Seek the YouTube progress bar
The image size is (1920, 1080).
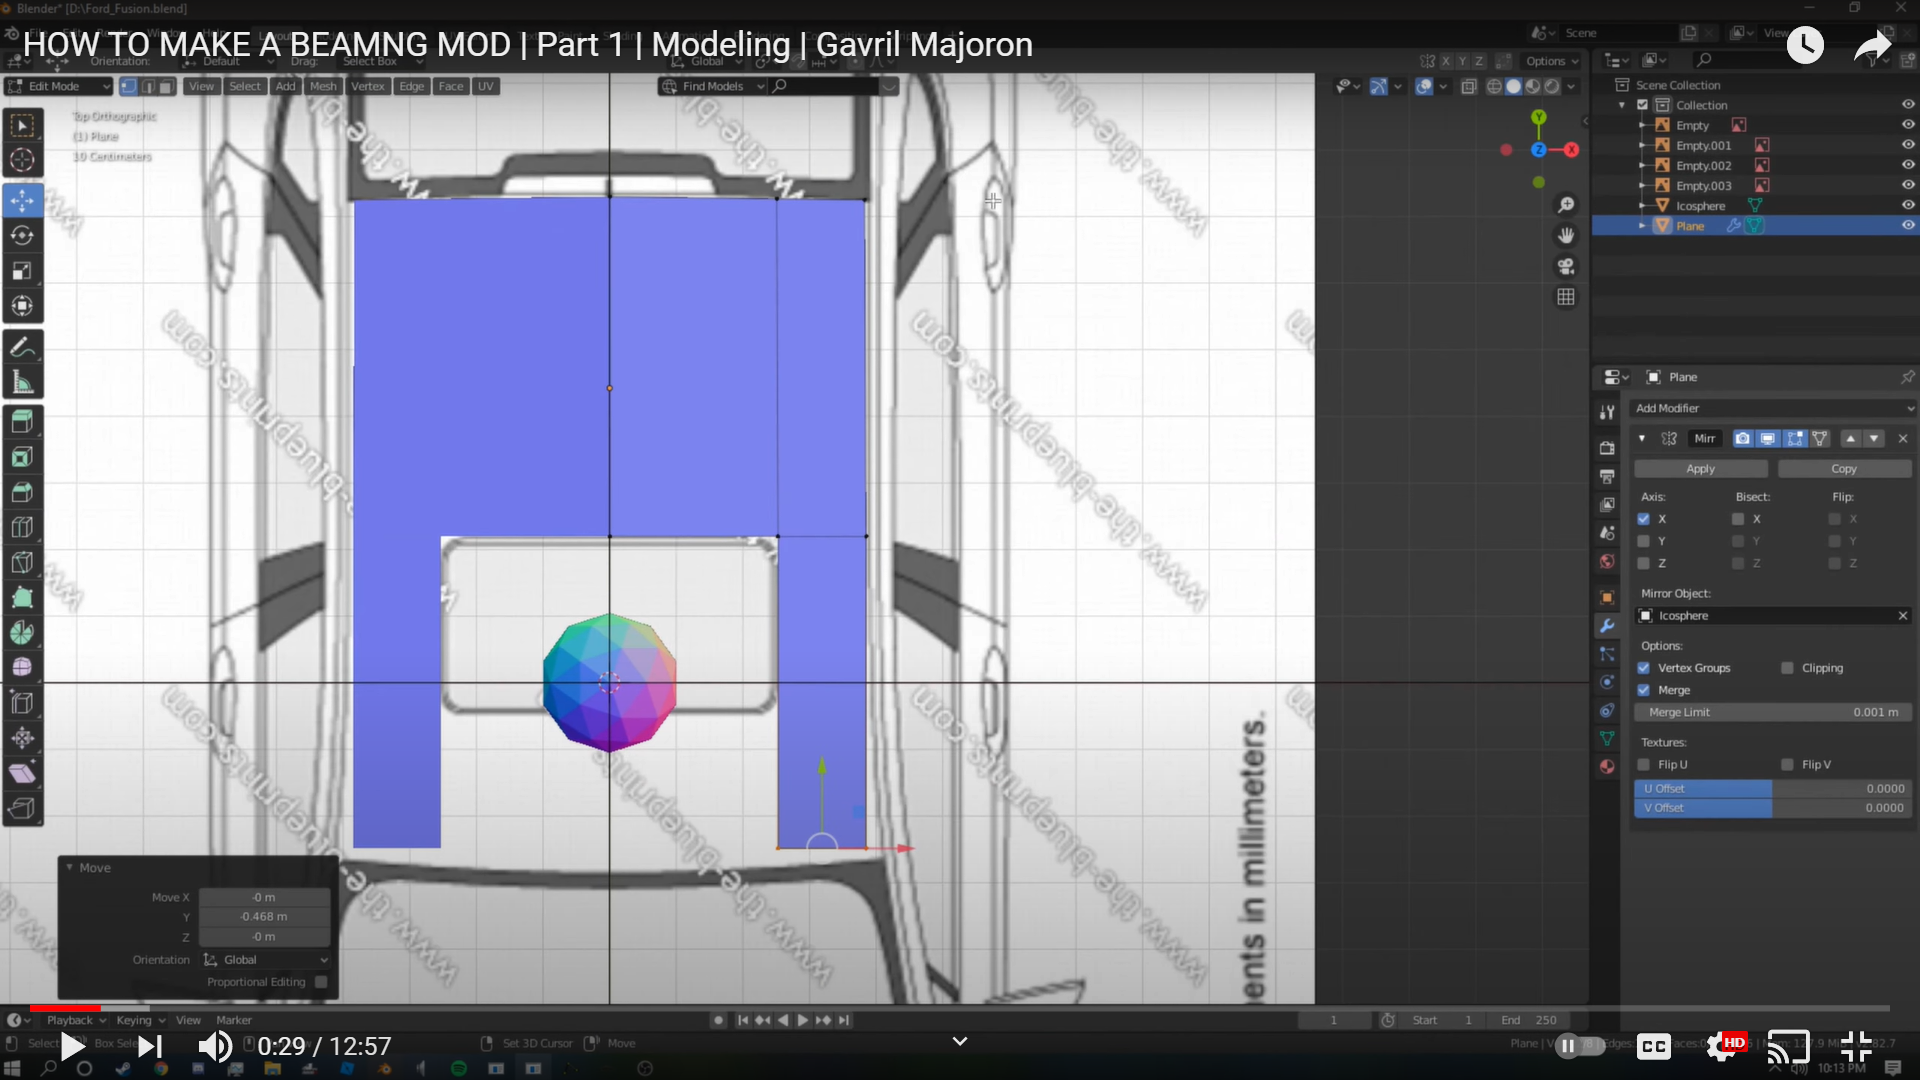pos(960,1008)
